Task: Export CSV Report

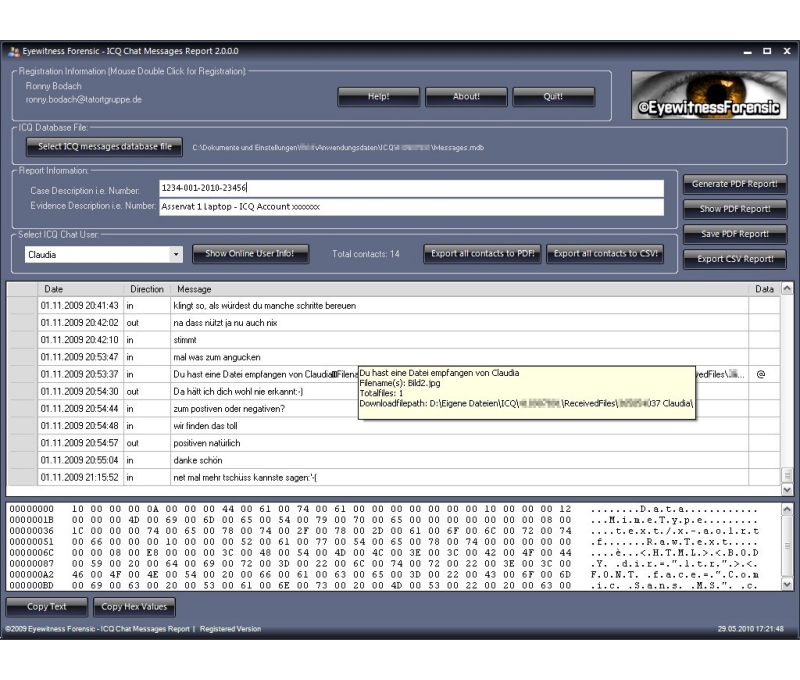Action: point(735,259)
